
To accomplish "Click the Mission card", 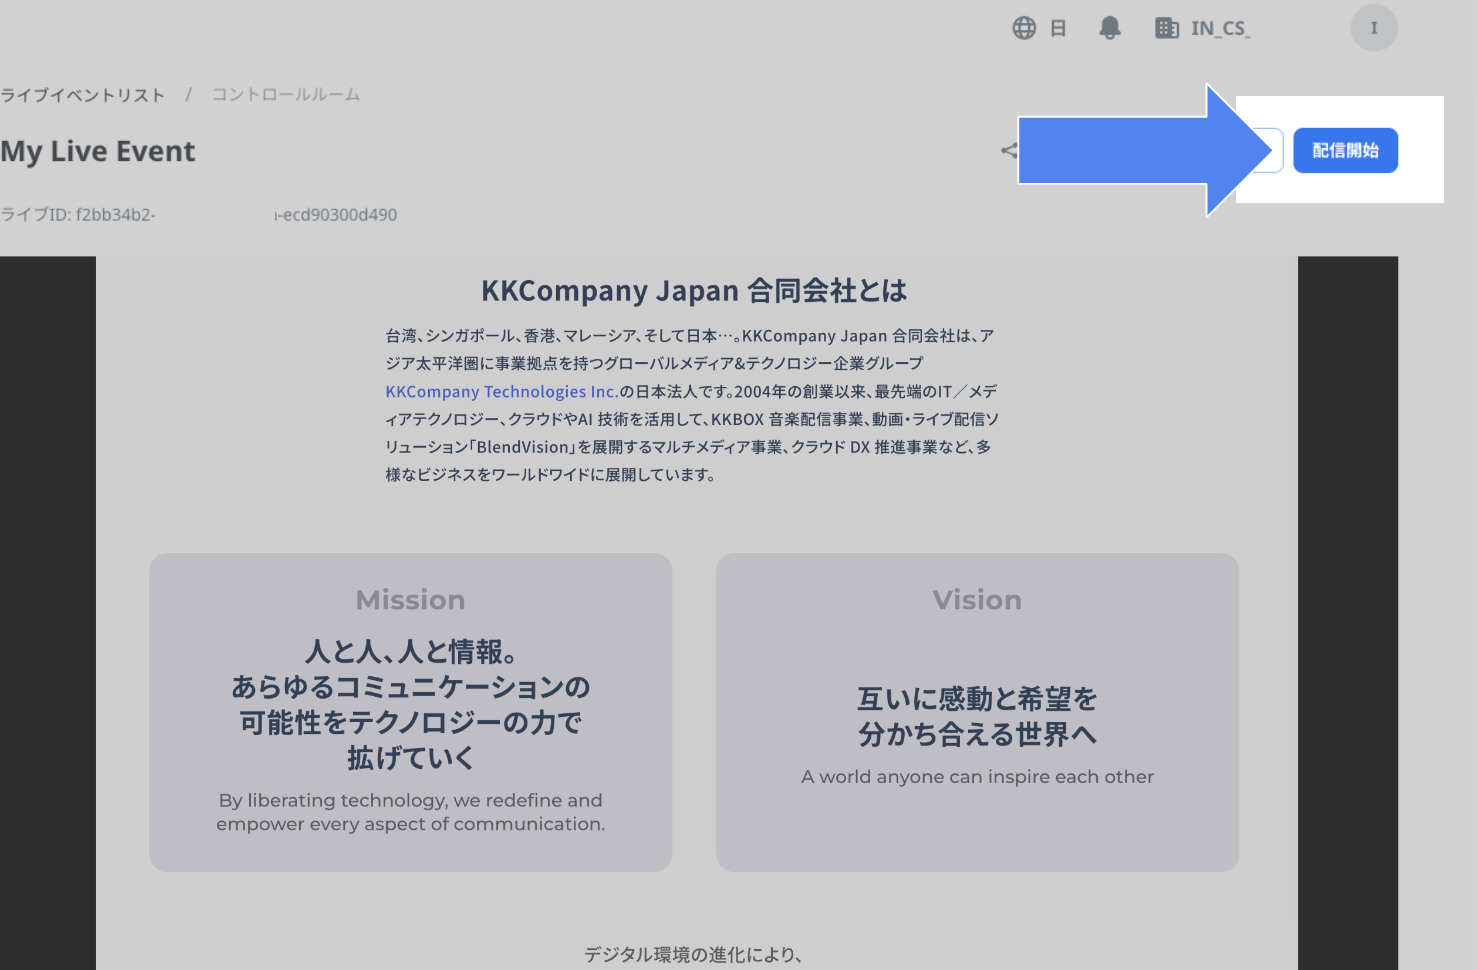I will (411, 712).
